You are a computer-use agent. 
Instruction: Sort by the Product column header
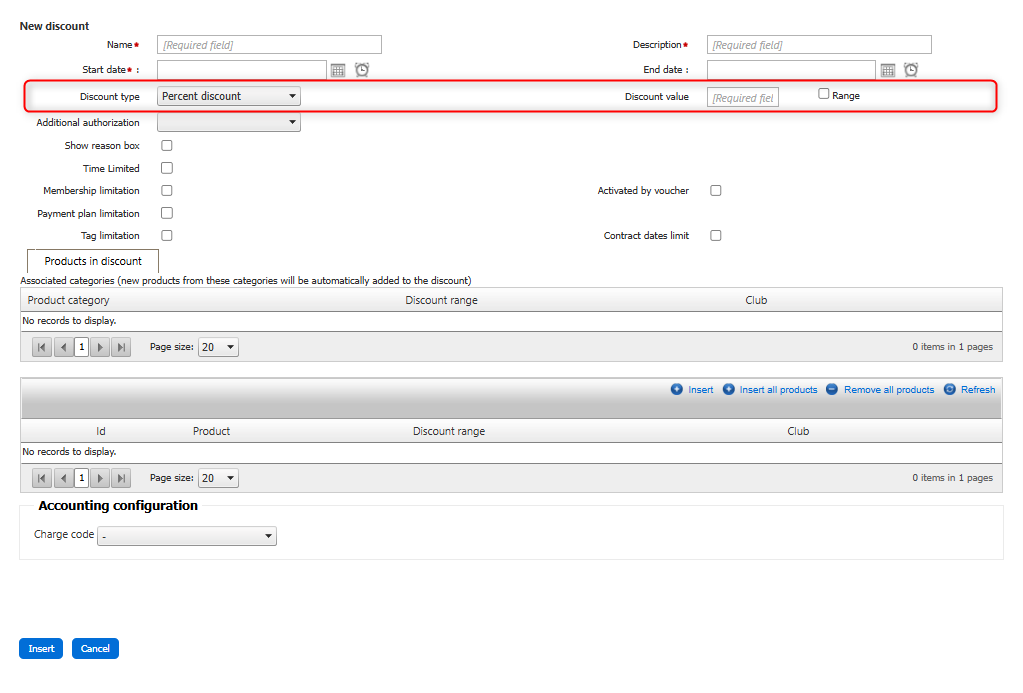point(211,432)
